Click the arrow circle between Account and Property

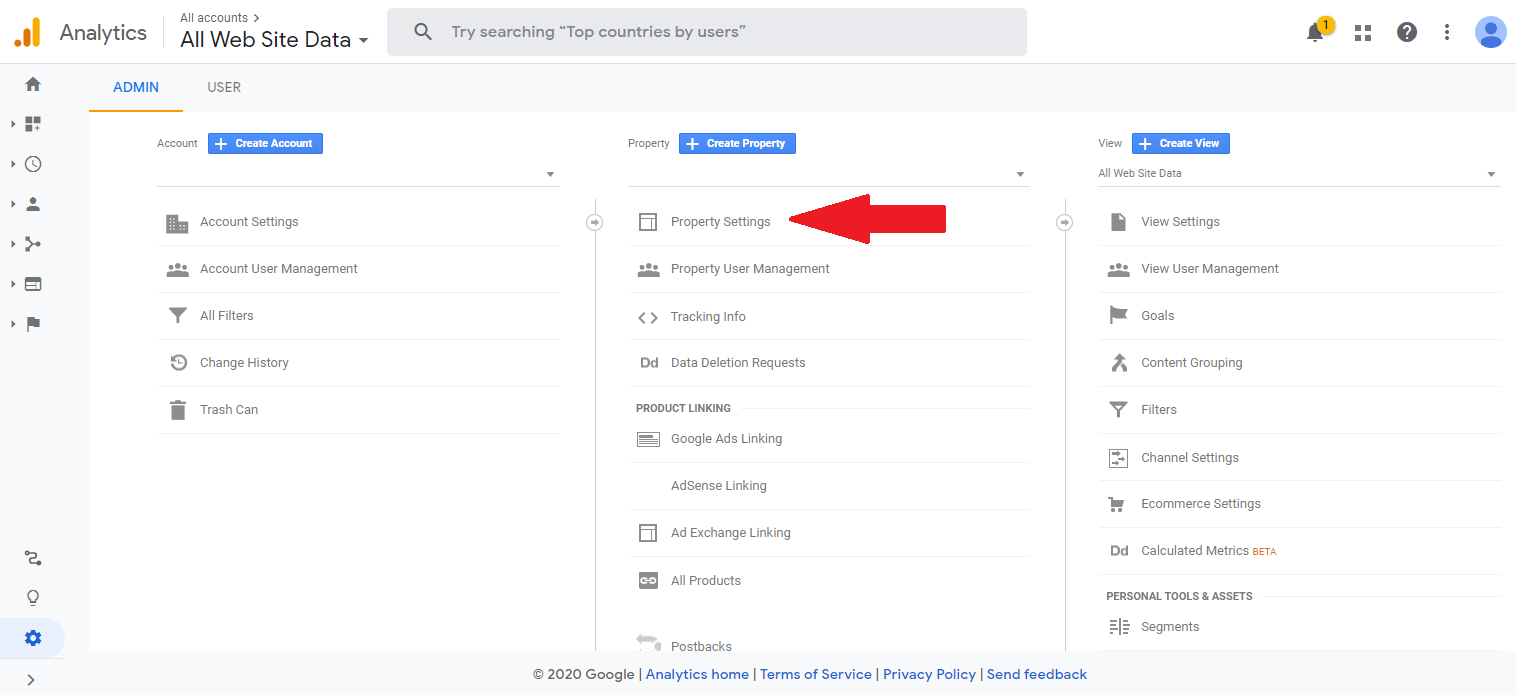tap(594, 223)
